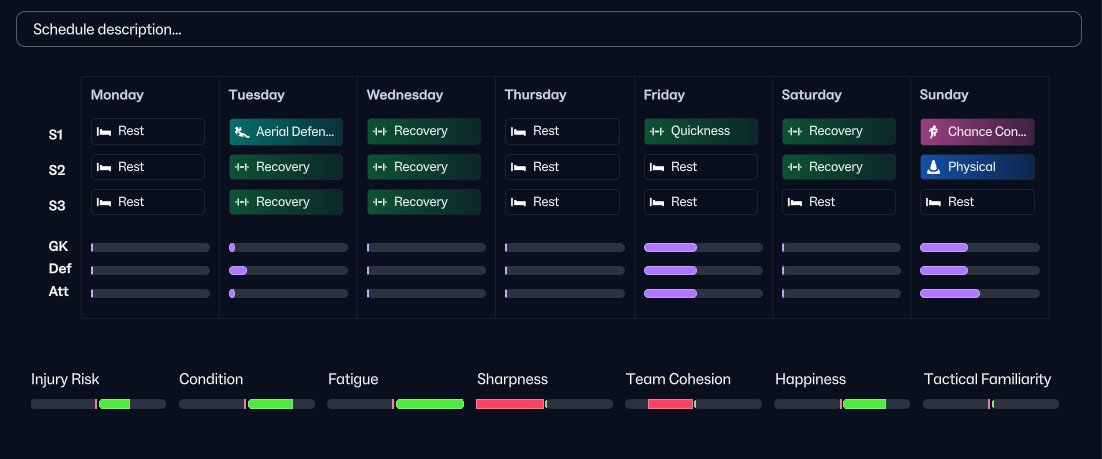Click the Tactical Familiarity label
Screen dimensions: 1102x459
pyautogui.click(x=987, y=380)
